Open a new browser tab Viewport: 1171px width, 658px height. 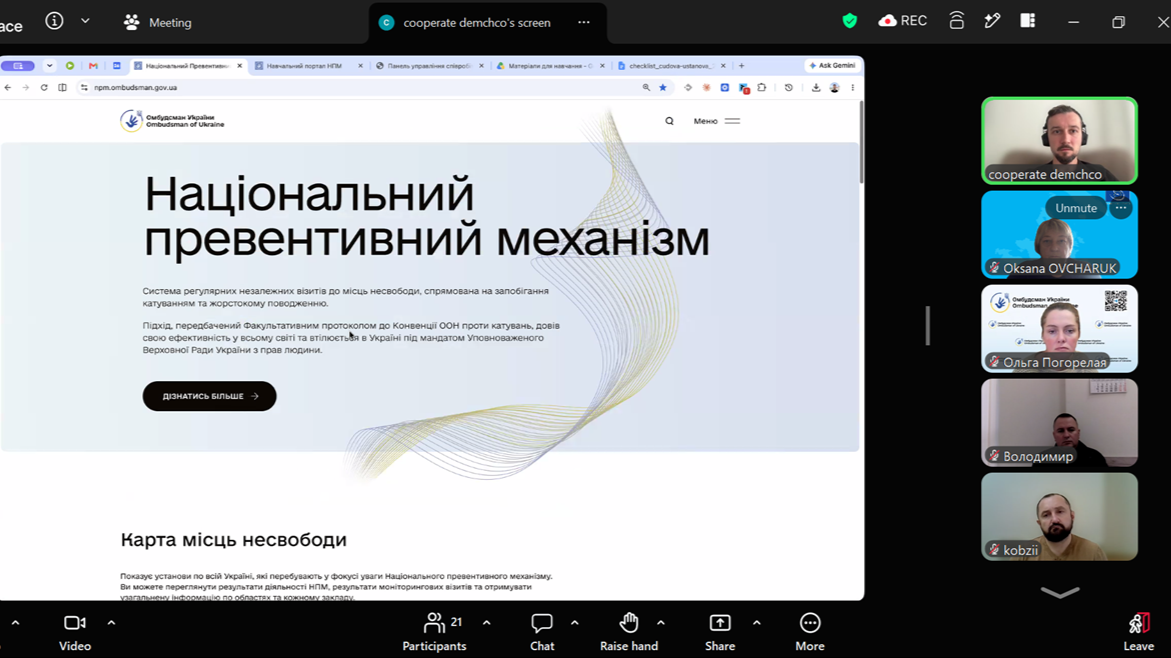coord(742,66)
